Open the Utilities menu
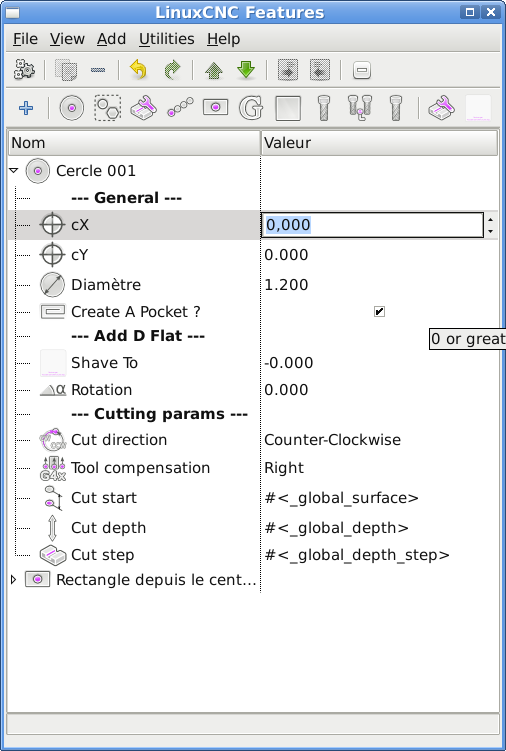 tap(167, 39)
